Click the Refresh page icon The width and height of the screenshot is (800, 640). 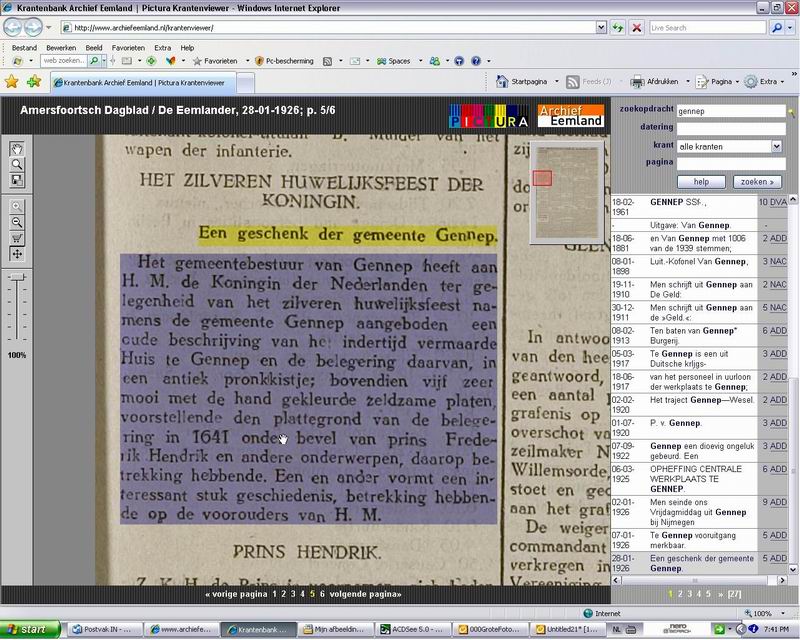pyautogui.click(x=618, y=28)
